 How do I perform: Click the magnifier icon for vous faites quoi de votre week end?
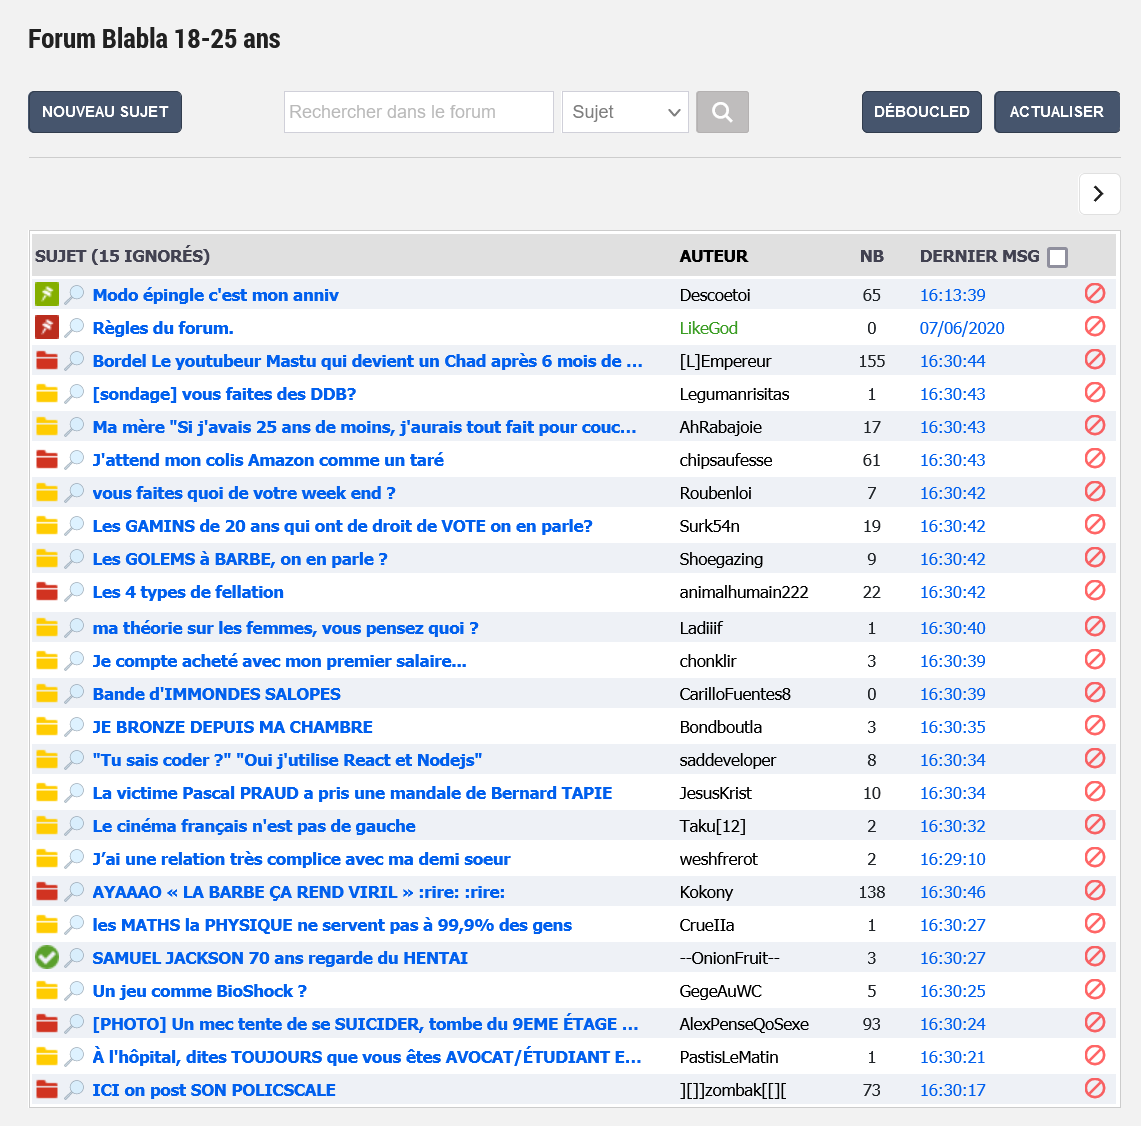[x=74, y=493]
